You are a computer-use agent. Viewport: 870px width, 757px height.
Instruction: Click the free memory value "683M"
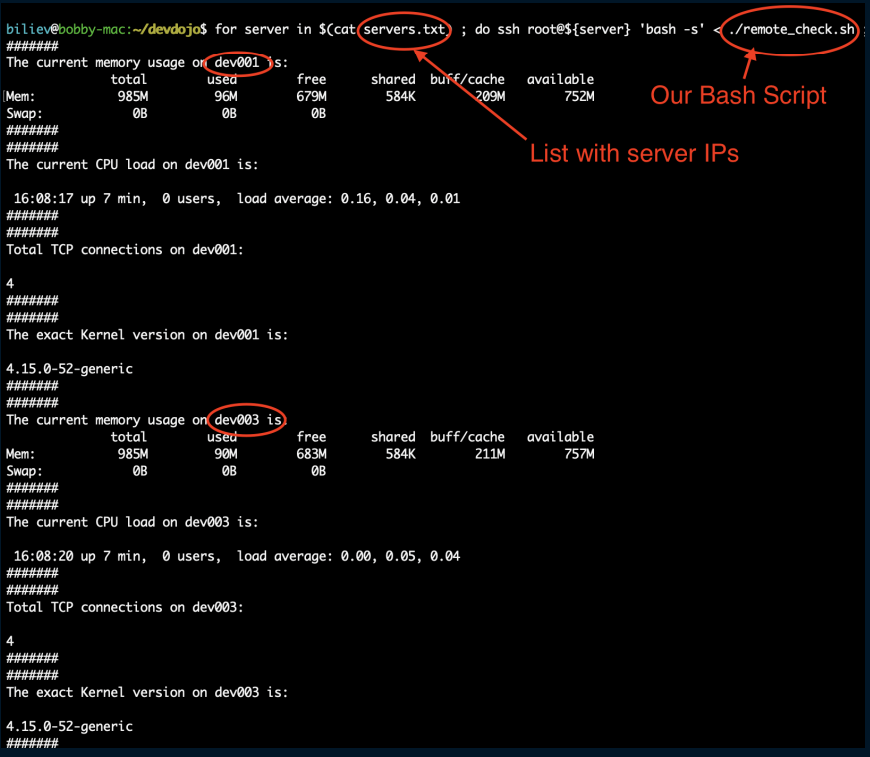click(x=311, y=454)
